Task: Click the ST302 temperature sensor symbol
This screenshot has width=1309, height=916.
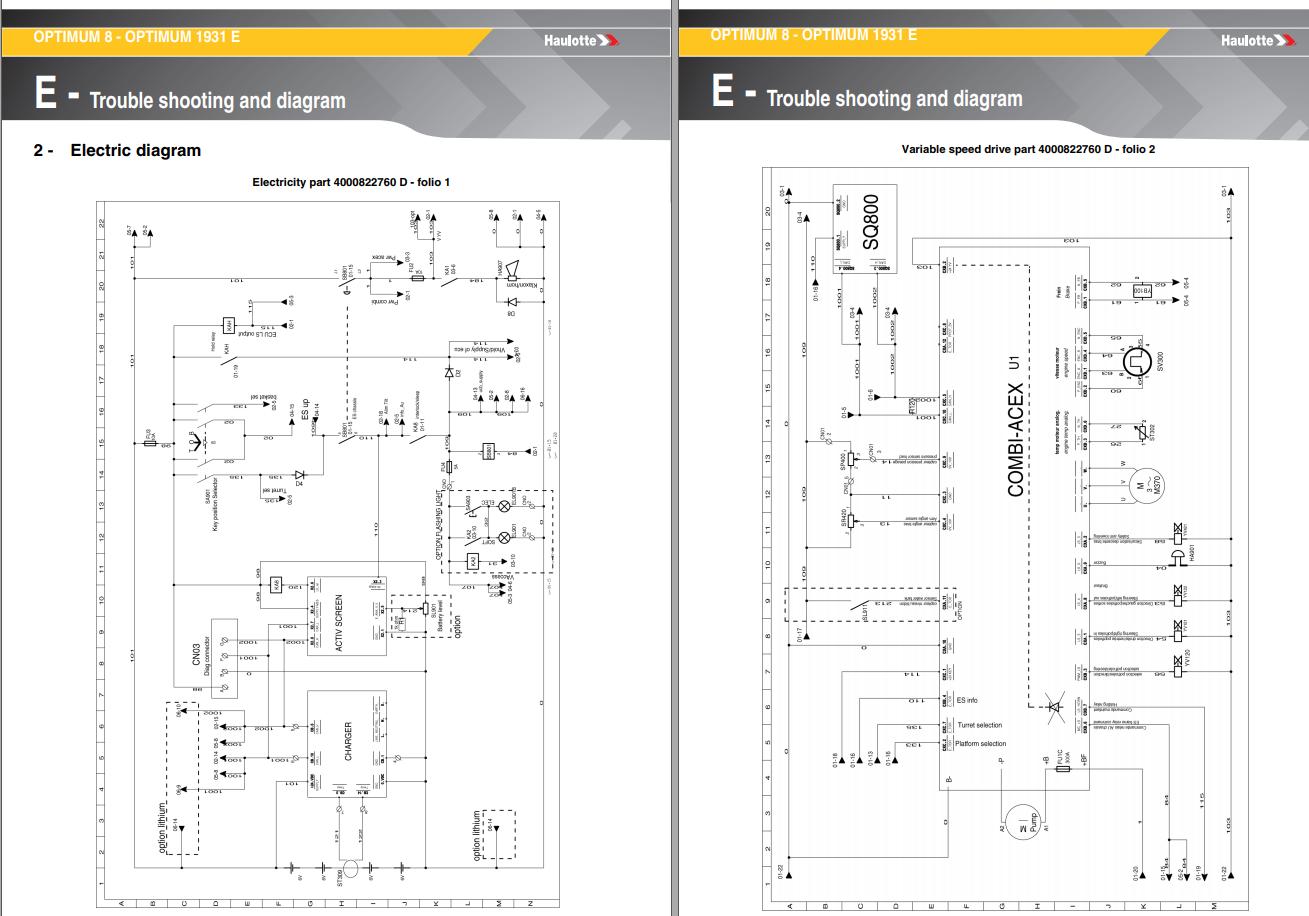Action: click(1141, 431)
